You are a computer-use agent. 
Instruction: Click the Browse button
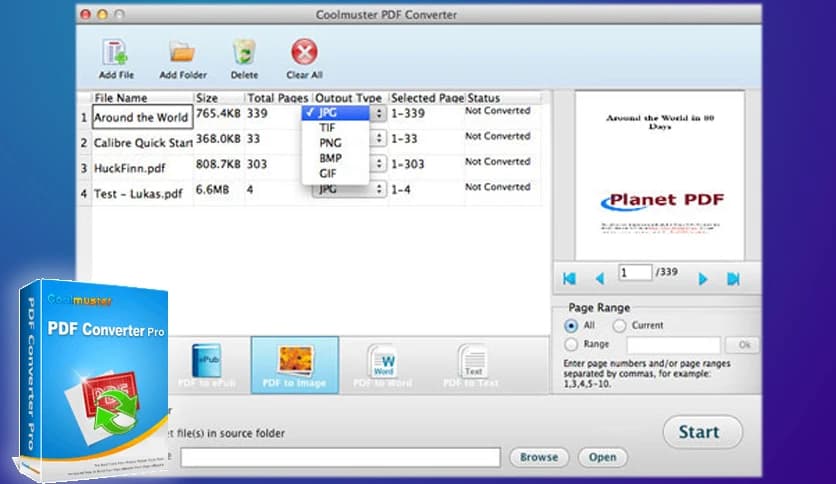point(539,457)
